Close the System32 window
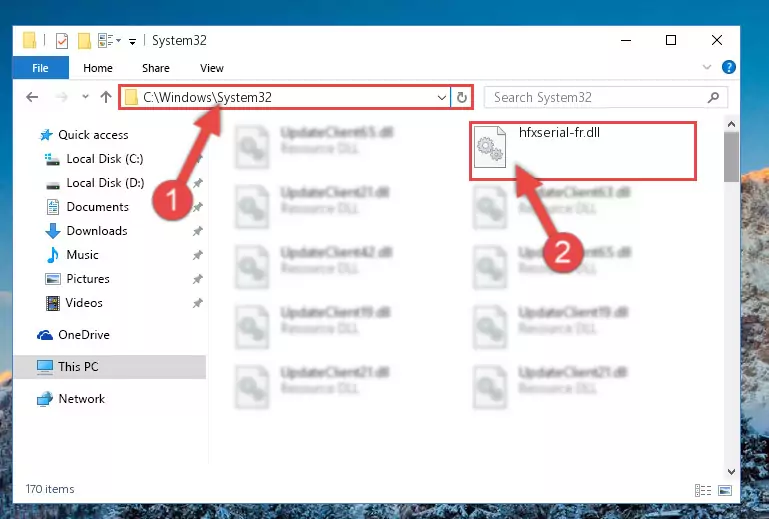The width and height of the screenshot is (769, 519). pyautogui.click(x=717, y=40)
